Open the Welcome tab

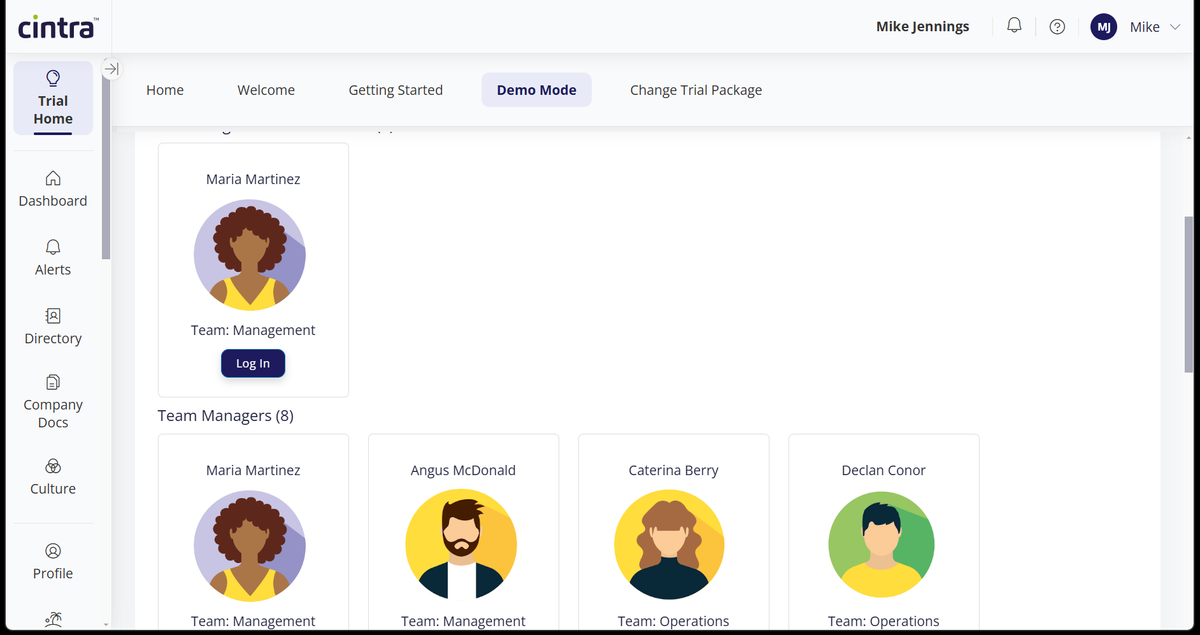(266, 89)
